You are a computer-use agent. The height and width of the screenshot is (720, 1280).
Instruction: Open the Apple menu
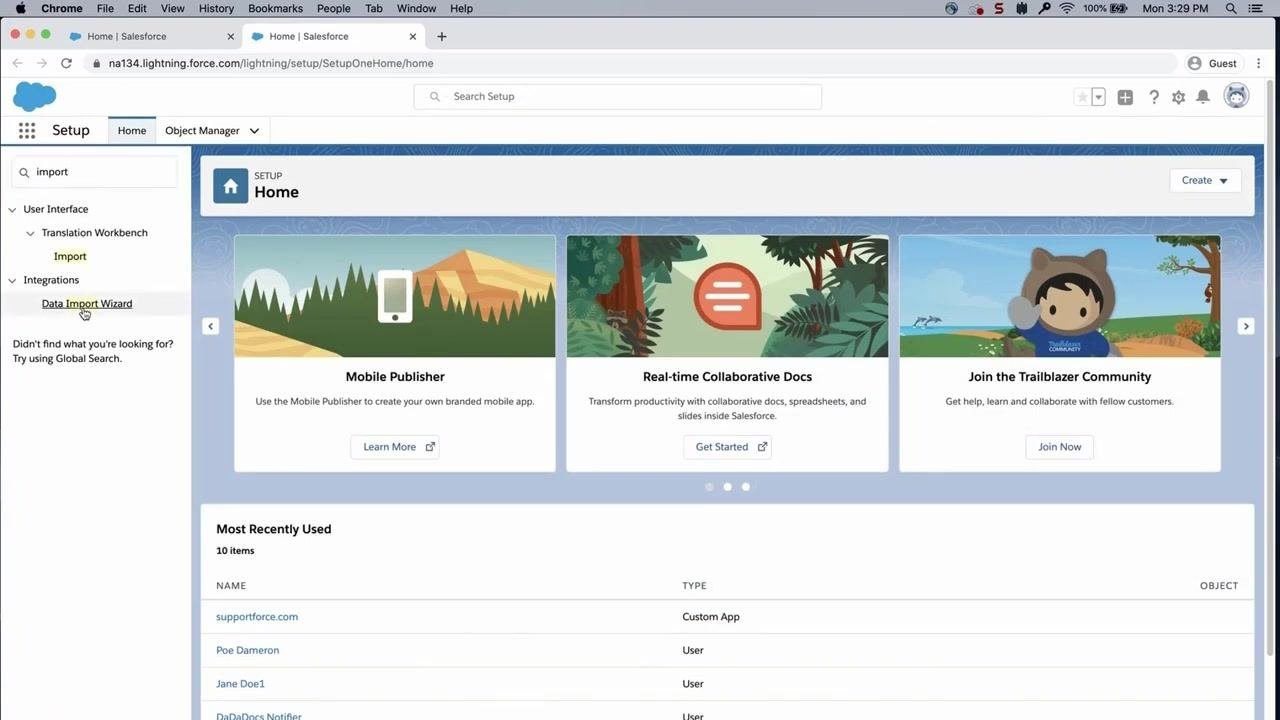coord(20,8)
